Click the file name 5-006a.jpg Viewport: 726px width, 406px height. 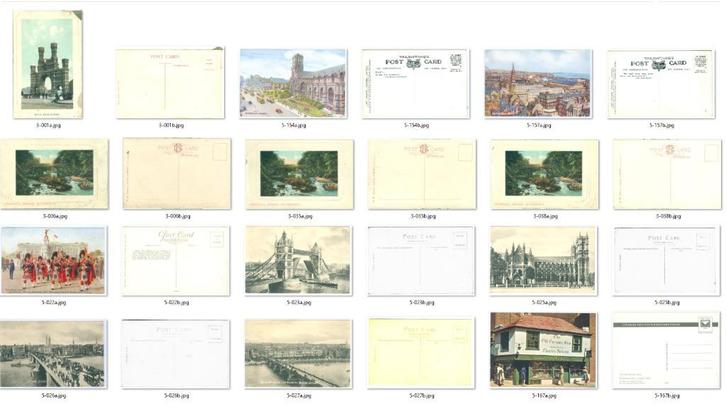click(x=55, y=216)
